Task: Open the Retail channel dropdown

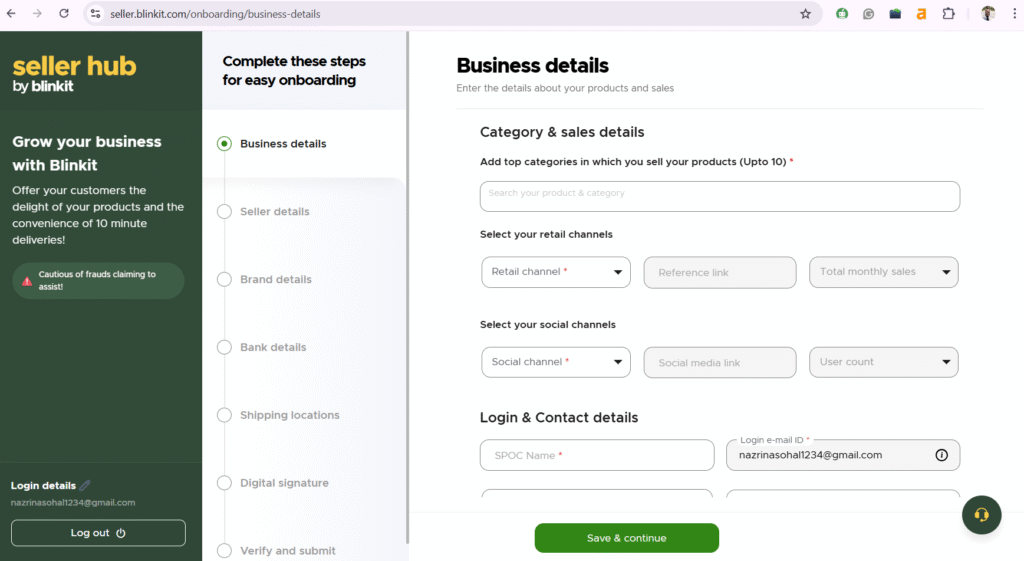Action: coord(555,272)
